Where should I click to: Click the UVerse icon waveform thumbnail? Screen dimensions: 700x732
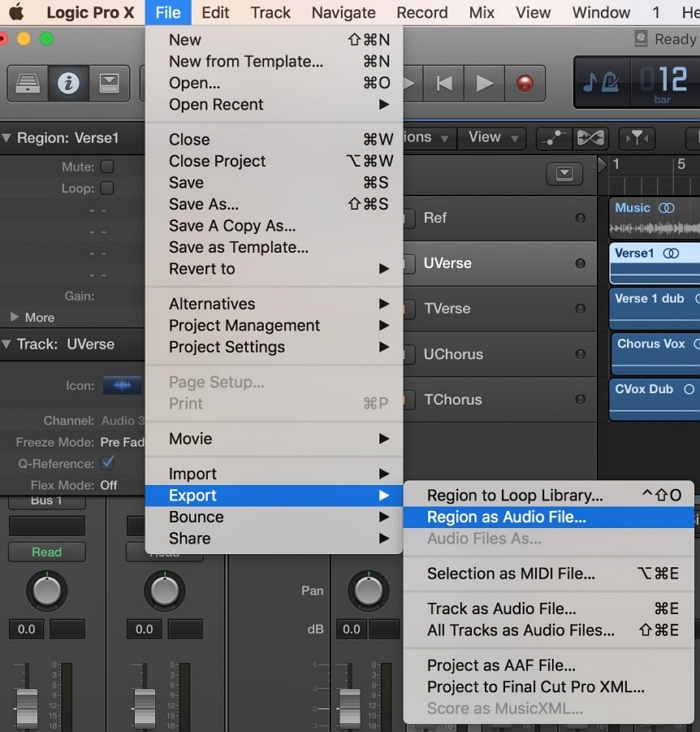pyautogui.click(x=122, y=385)
